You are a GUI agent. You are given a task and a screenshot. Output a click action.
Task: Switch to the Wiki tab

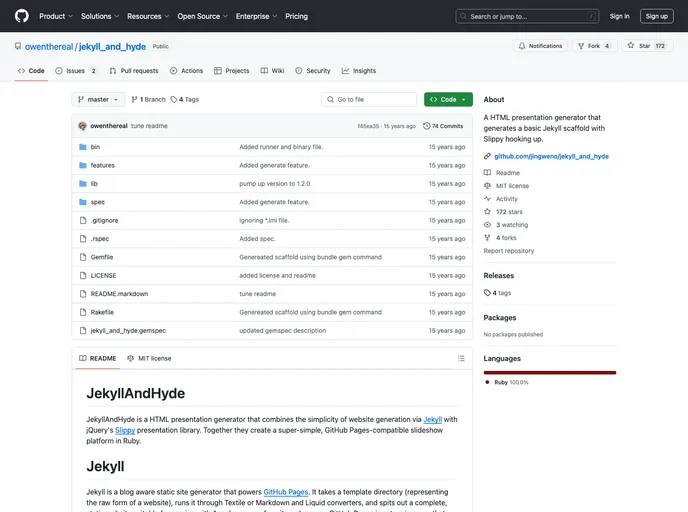pos(272,71)
